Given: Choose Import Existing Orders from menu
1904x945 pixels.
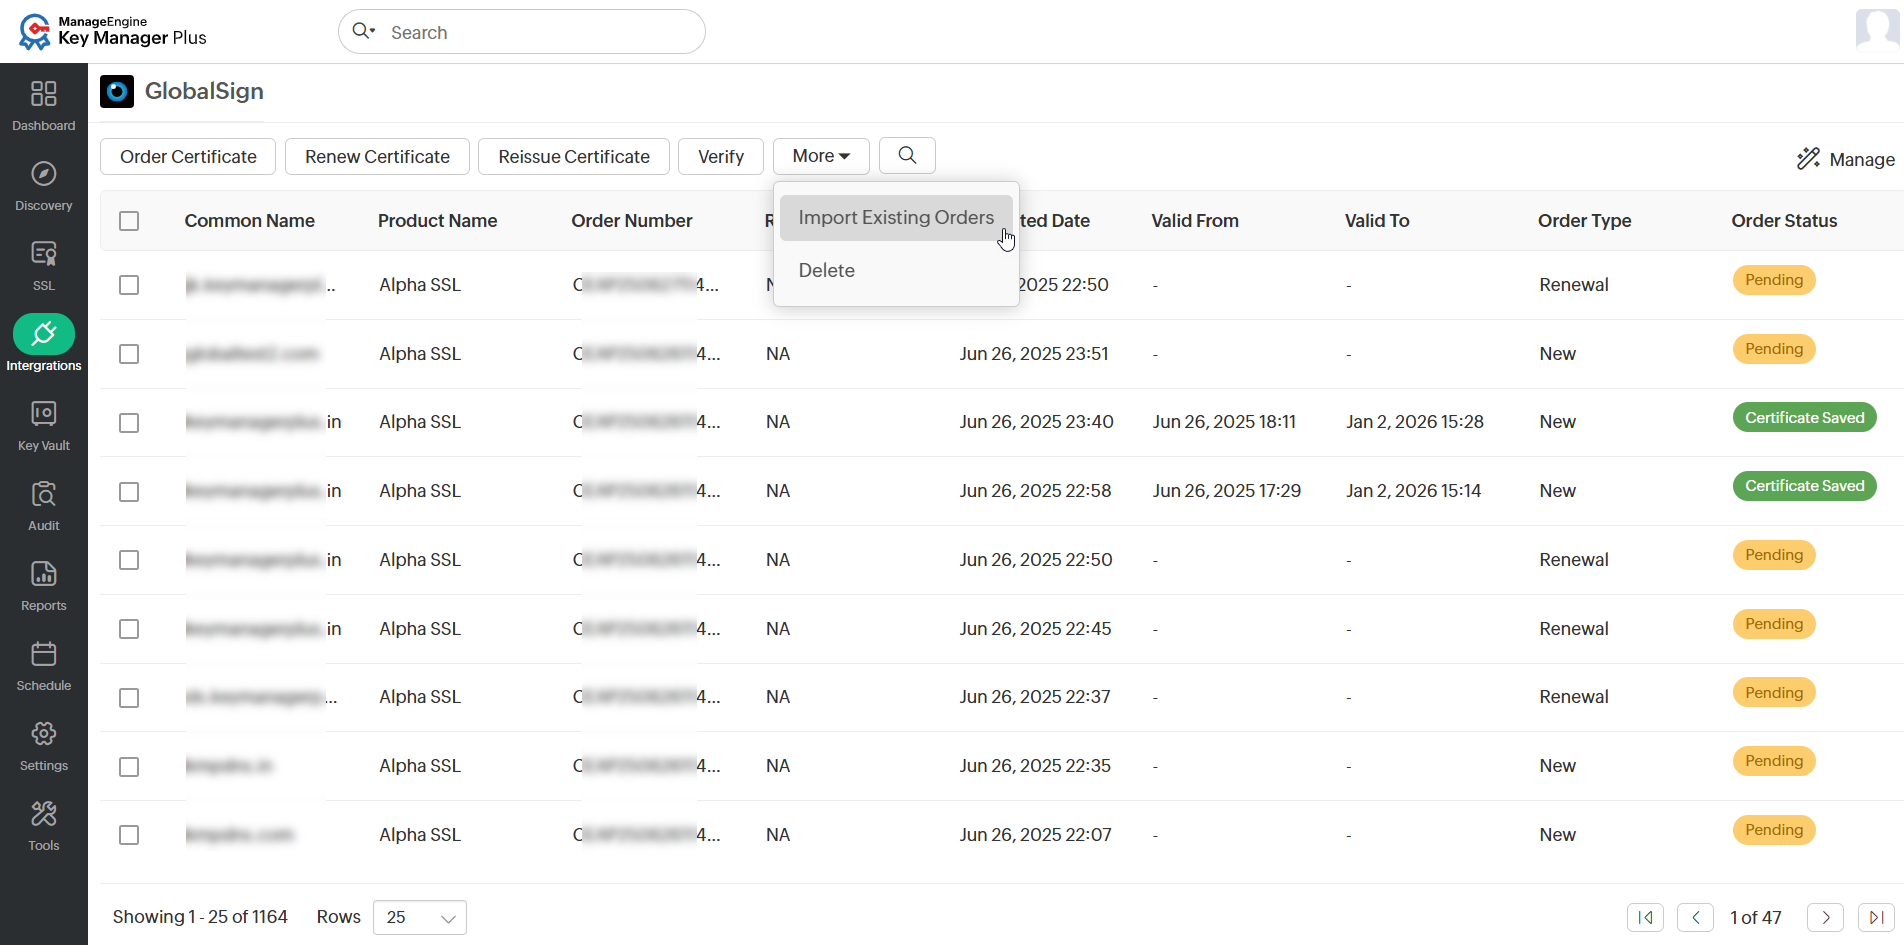Looking at the screenshot, I should tap(896, 218).
